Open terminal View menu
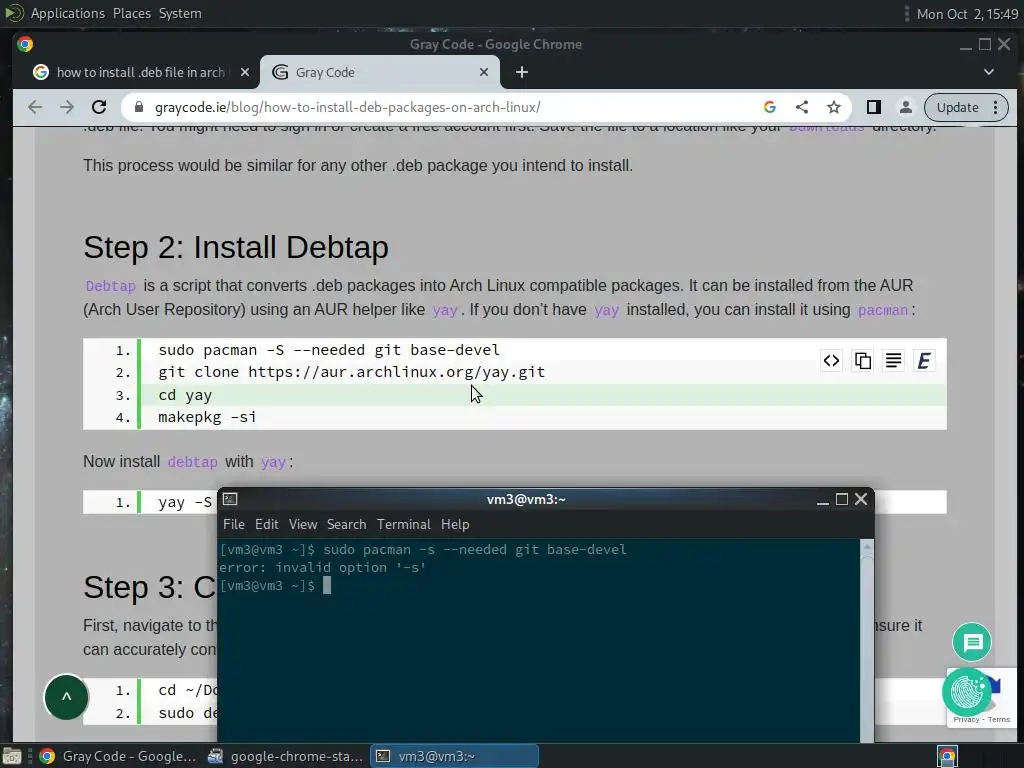The height and width of the screenshot is (768, 1024). [303, 524]
